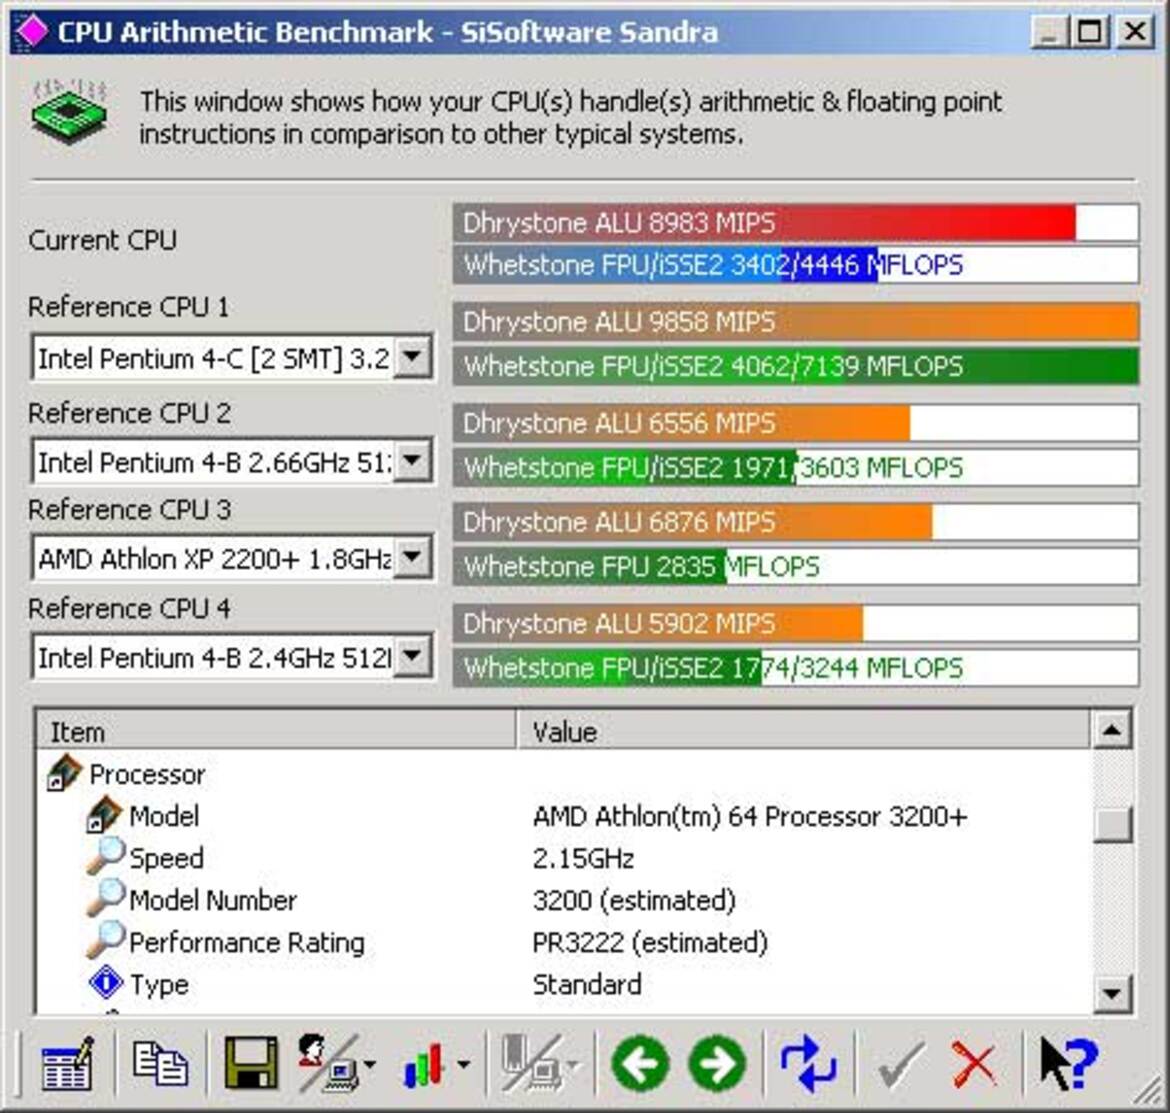
Task: Open the options table icon in toolbar
Action: point(68,1063)
